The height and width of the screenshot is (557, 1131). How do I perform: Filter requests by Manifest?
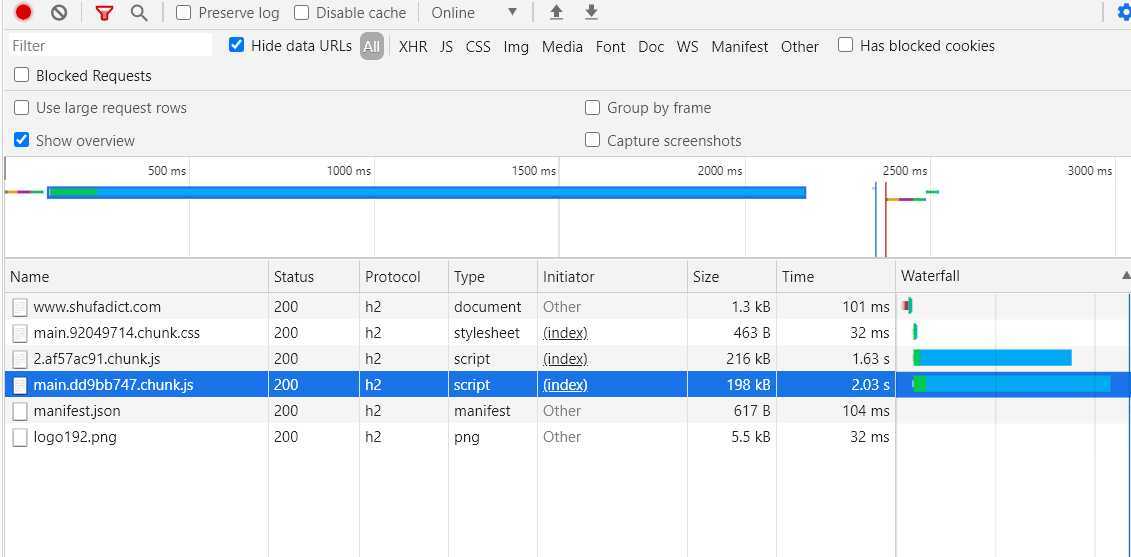(740, 46)
